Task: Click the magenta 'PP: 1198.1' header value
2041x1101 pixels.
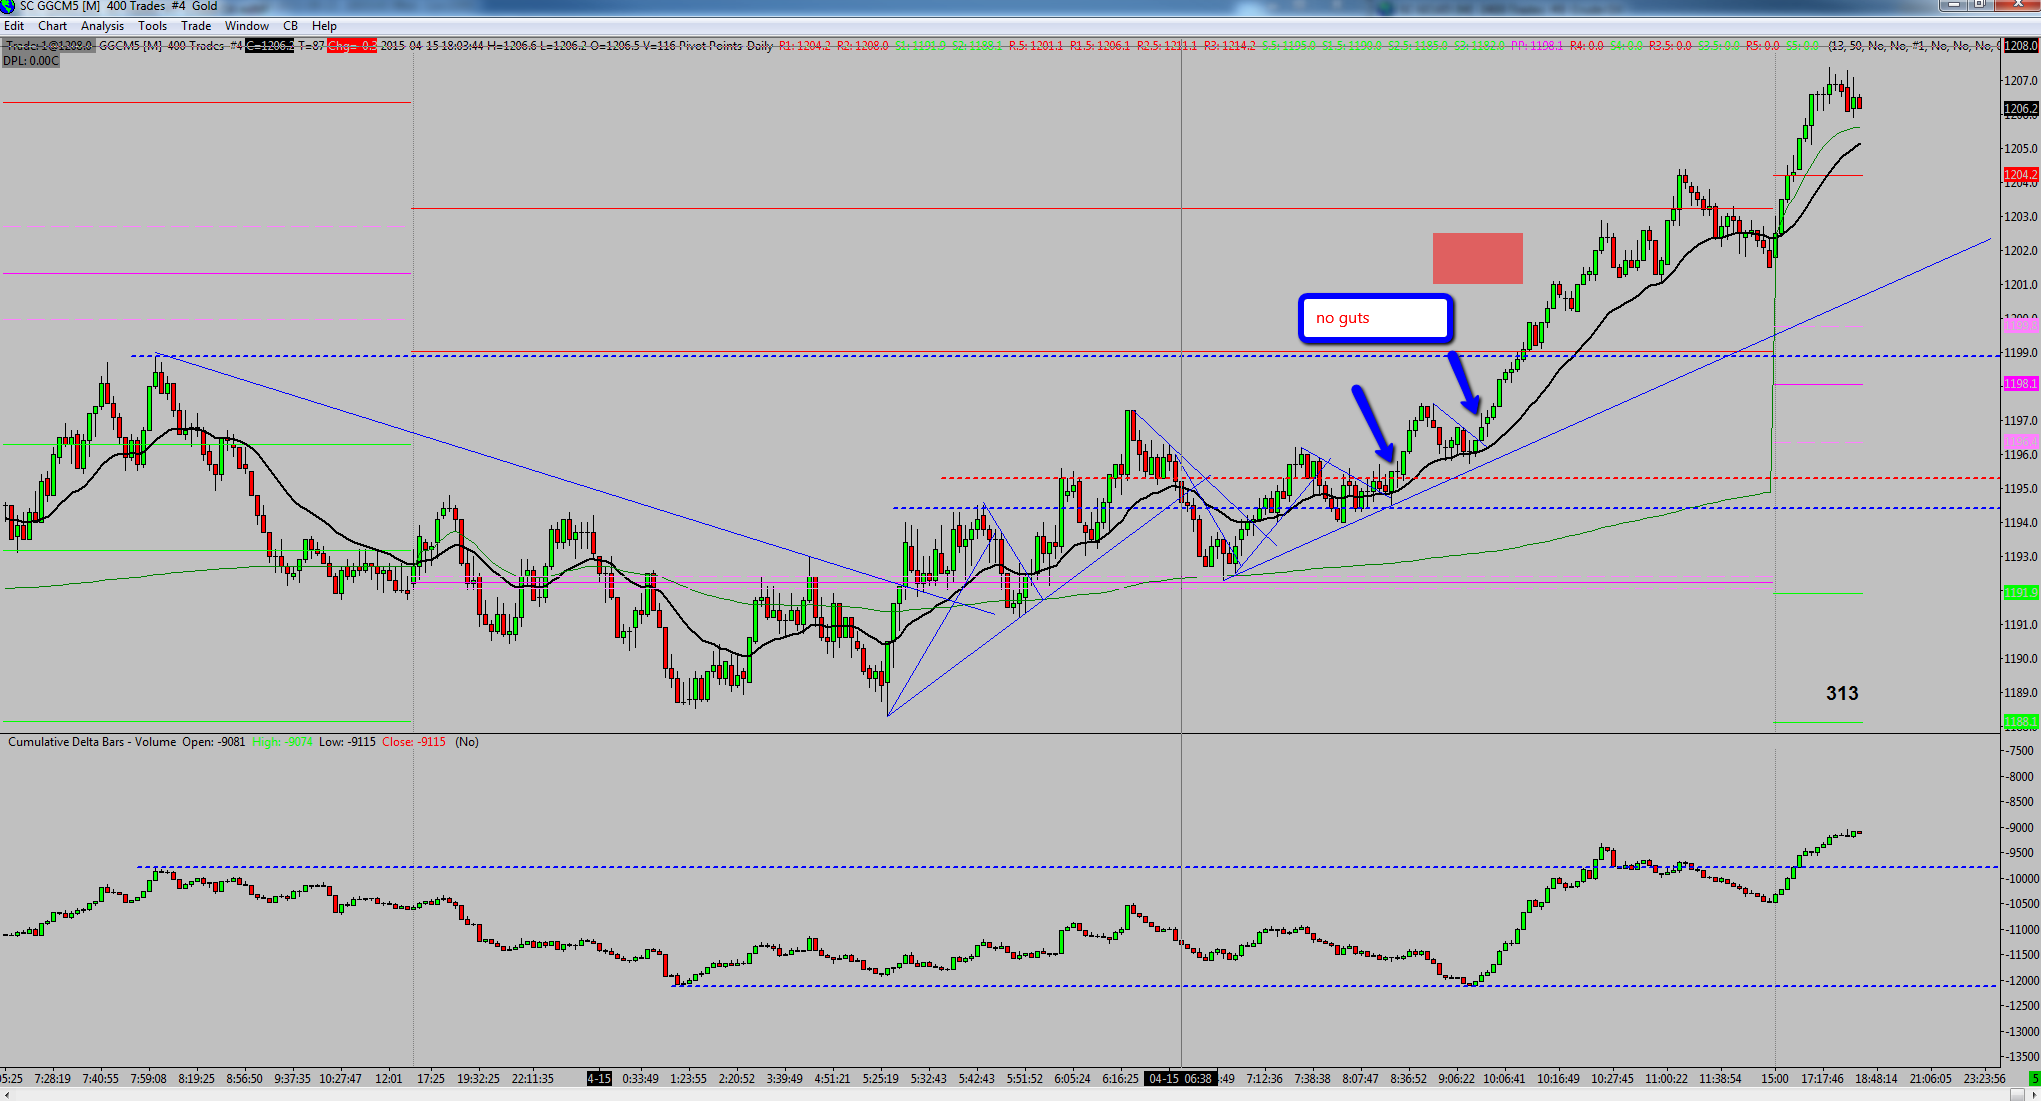Action: click(x=1537, y=46)
